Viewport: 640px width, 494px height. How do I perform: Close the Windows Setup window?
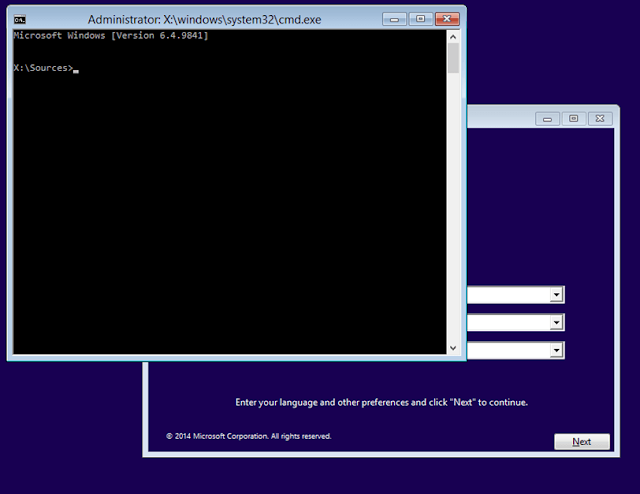click(x=600, y=119)
